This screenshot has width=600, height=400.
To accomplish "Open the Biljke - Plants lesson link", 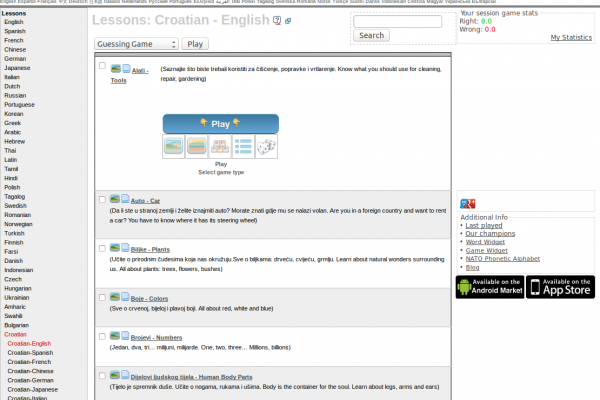I will (150, 250).
